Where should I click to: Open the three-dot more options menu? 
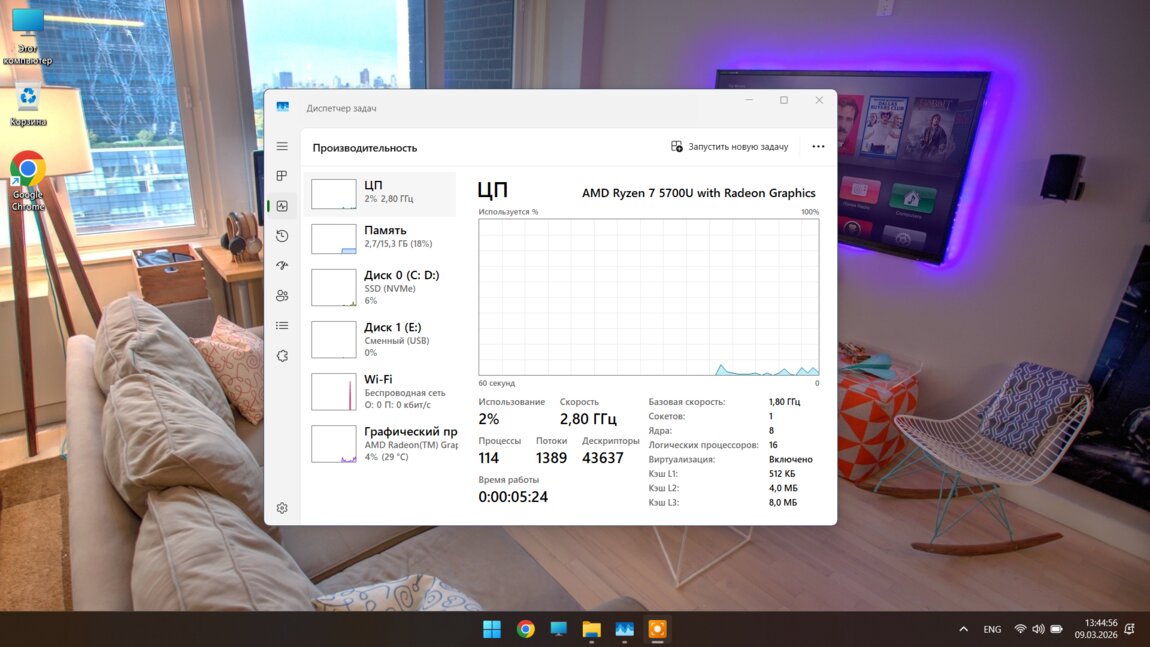click(818, 147)
